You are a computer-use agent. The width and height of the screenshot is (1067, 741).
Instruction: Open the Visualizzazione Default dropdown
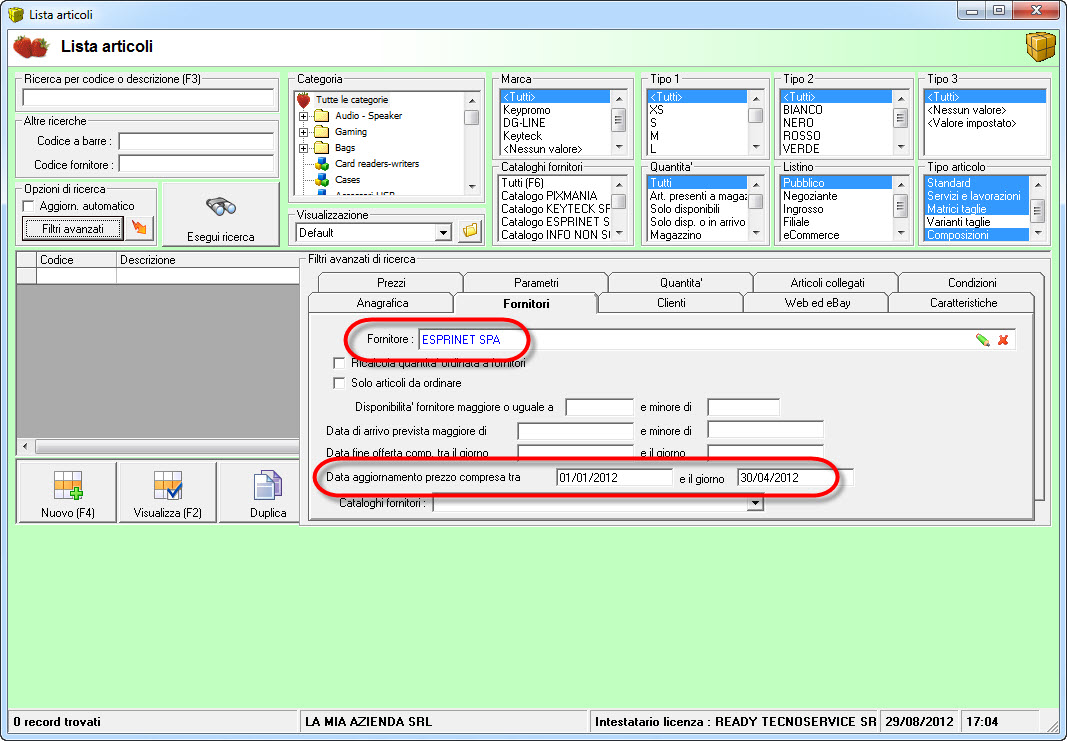[x=443, y=233]
